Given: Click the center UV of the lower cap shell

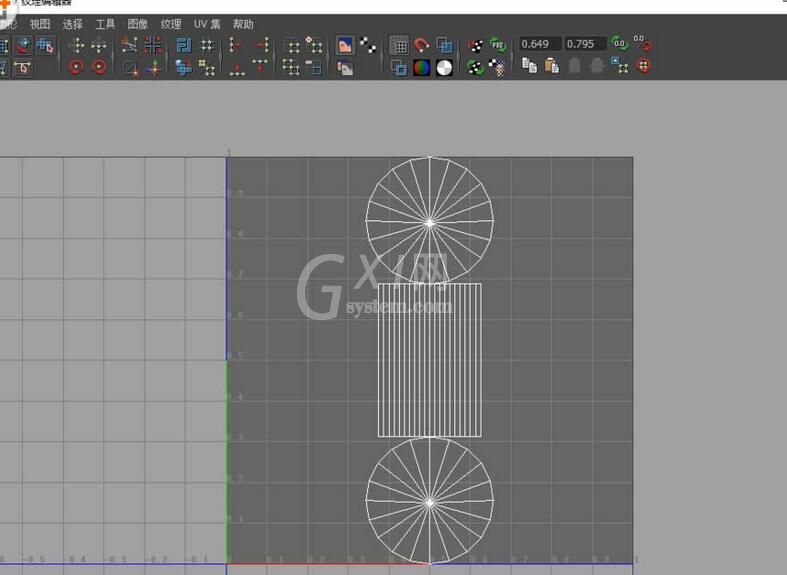Looking at the screenshot, I should [430, 502].
